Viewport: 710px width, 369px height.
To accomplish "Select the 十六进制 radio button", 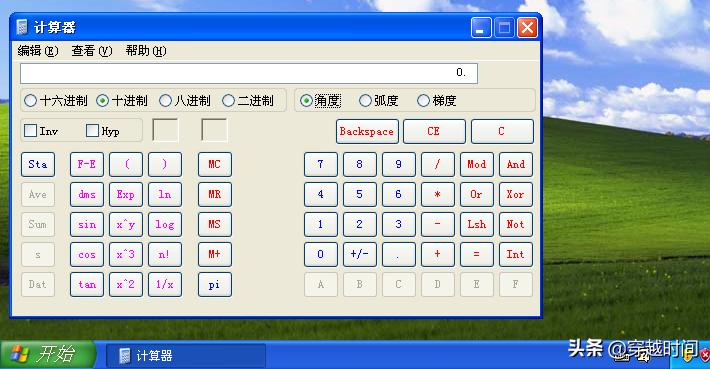I will click(56, 101).
